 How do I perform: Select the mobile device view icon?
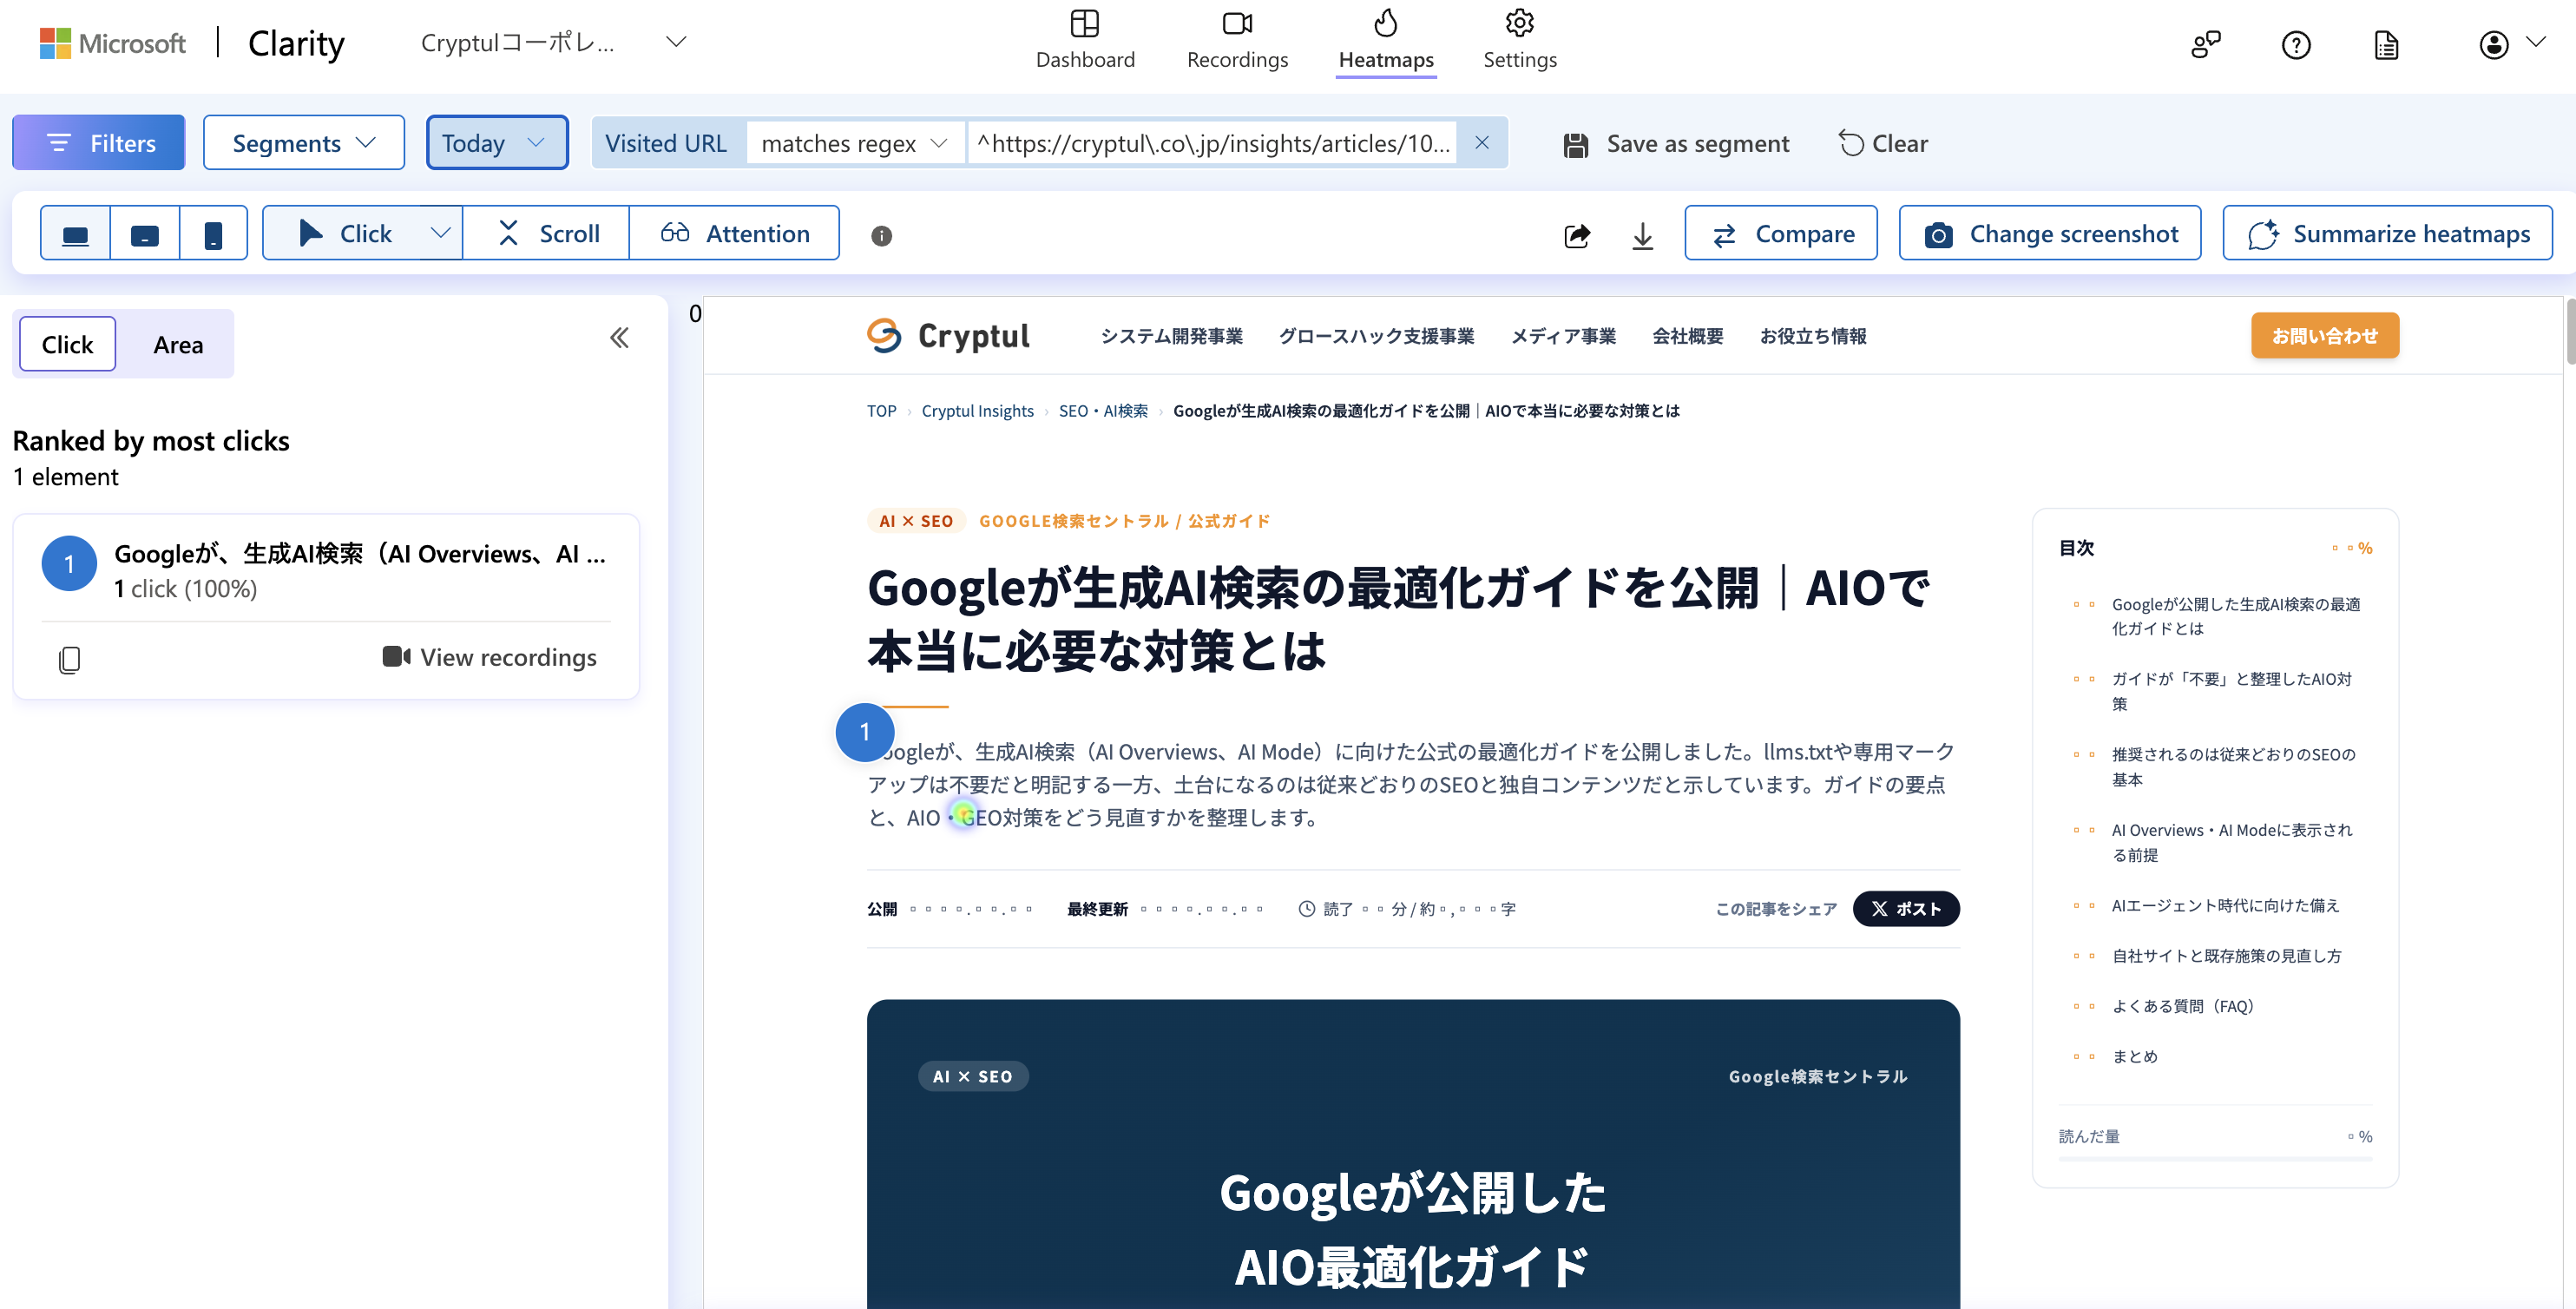213,234
